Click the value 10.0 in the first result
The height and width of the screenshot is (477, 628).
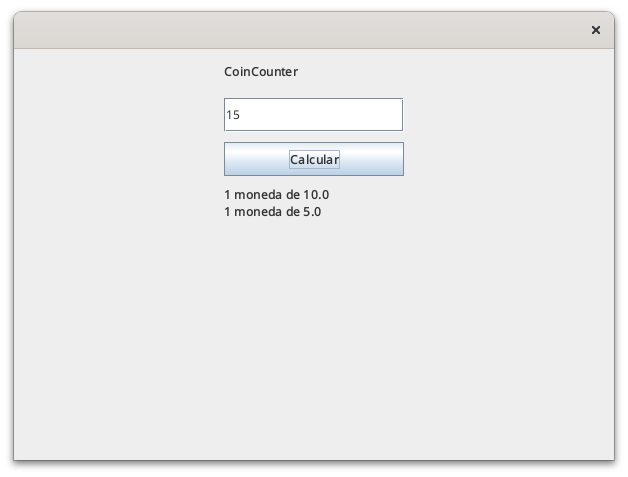pyautogui.click(x=316, y=195)
